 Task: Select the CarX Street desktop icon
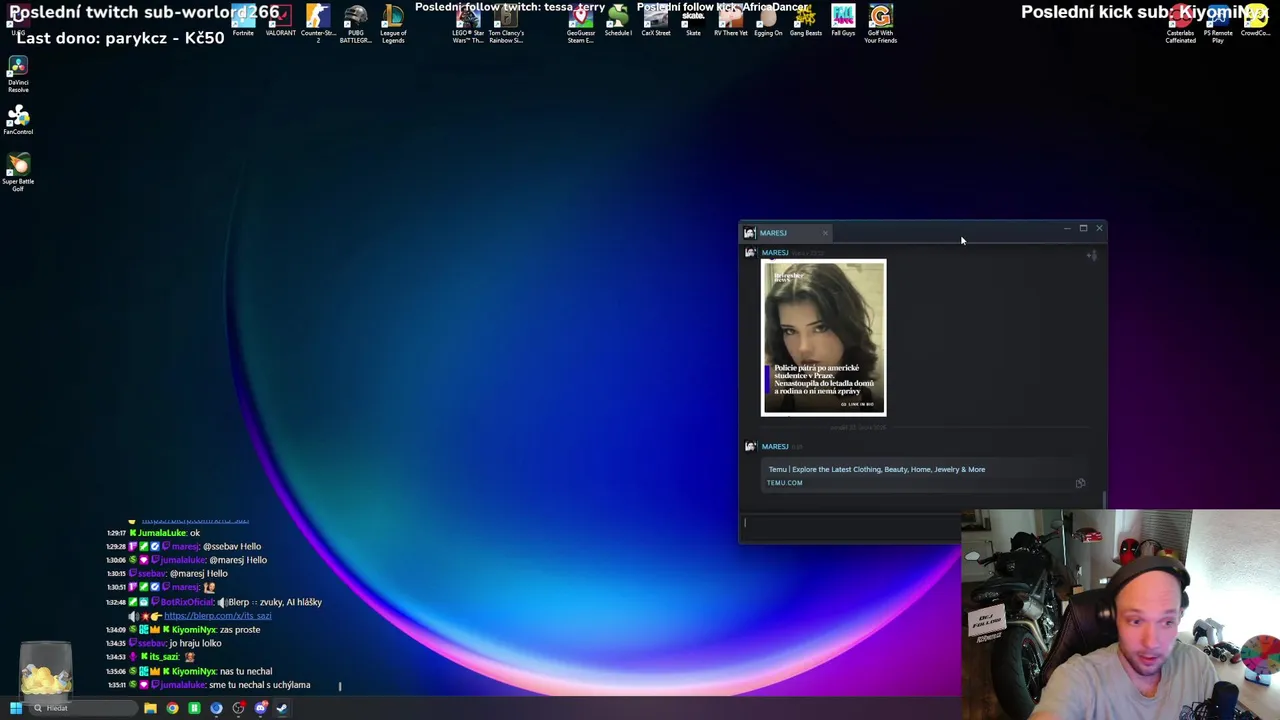(656, 20)
